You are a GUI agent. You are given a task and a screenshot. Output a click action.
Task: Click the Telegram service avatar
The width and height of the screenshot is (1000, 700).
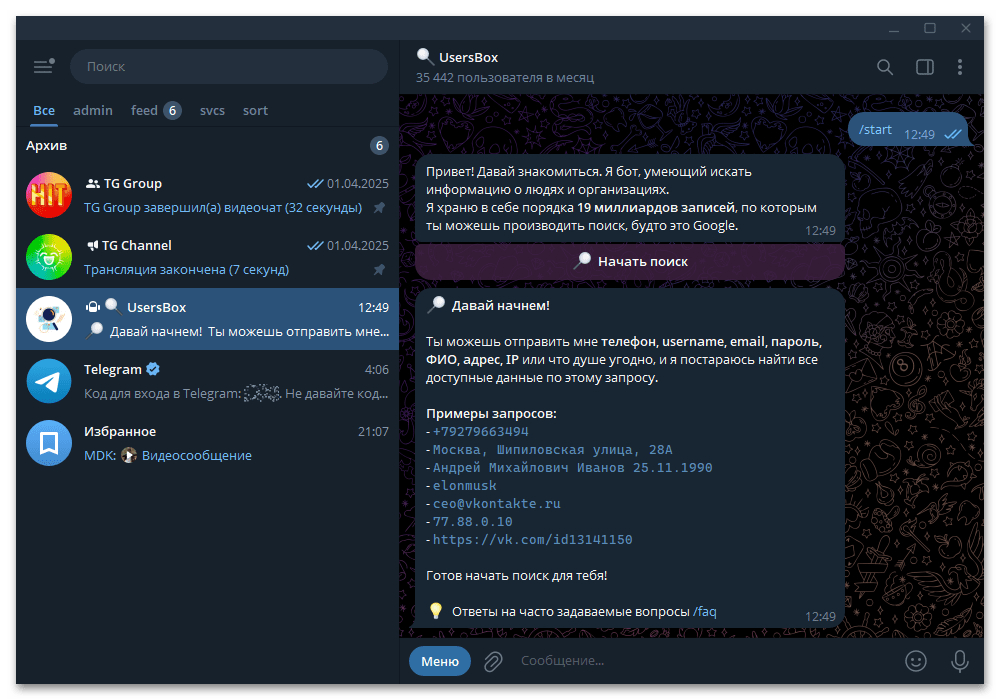click(49, 381)
